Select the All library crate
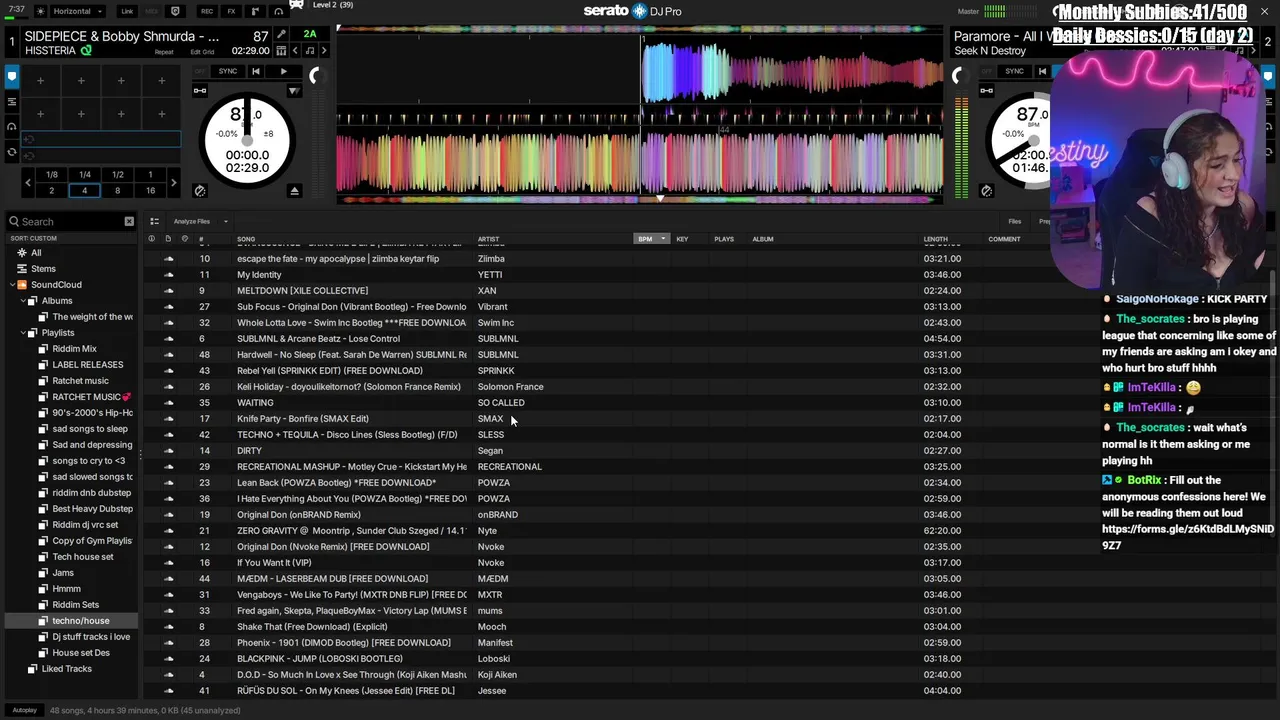 point(36,253)
